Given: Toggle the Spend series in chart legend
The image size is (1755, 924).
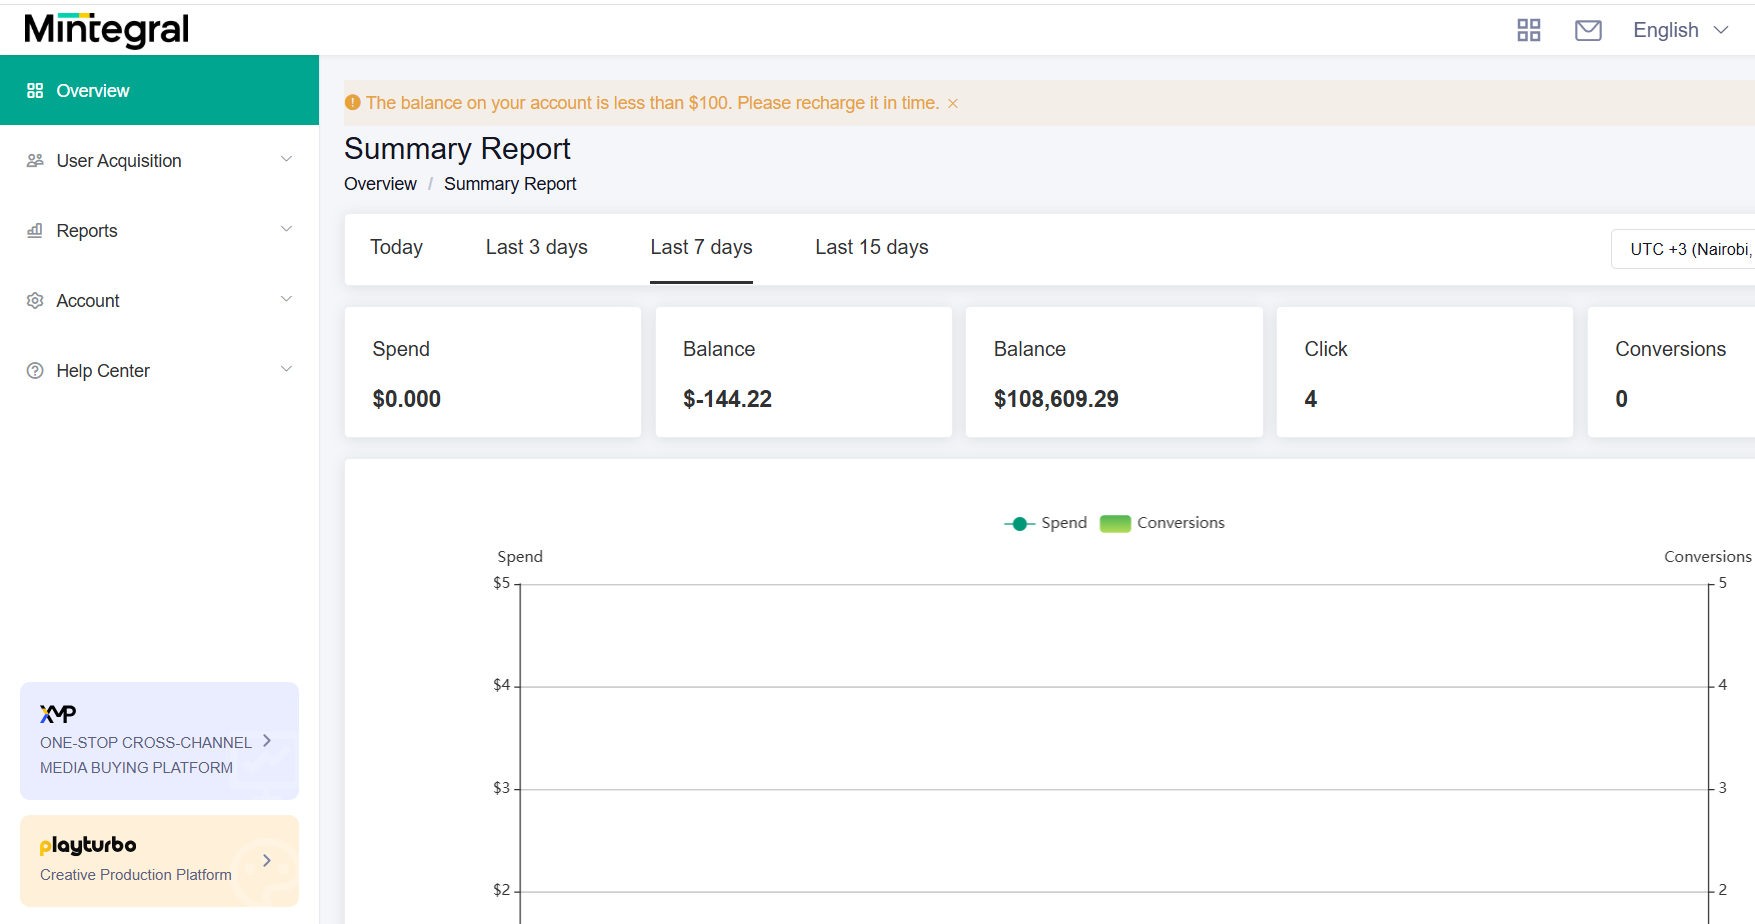Looking at the screenshot, I should (1045, 523).
